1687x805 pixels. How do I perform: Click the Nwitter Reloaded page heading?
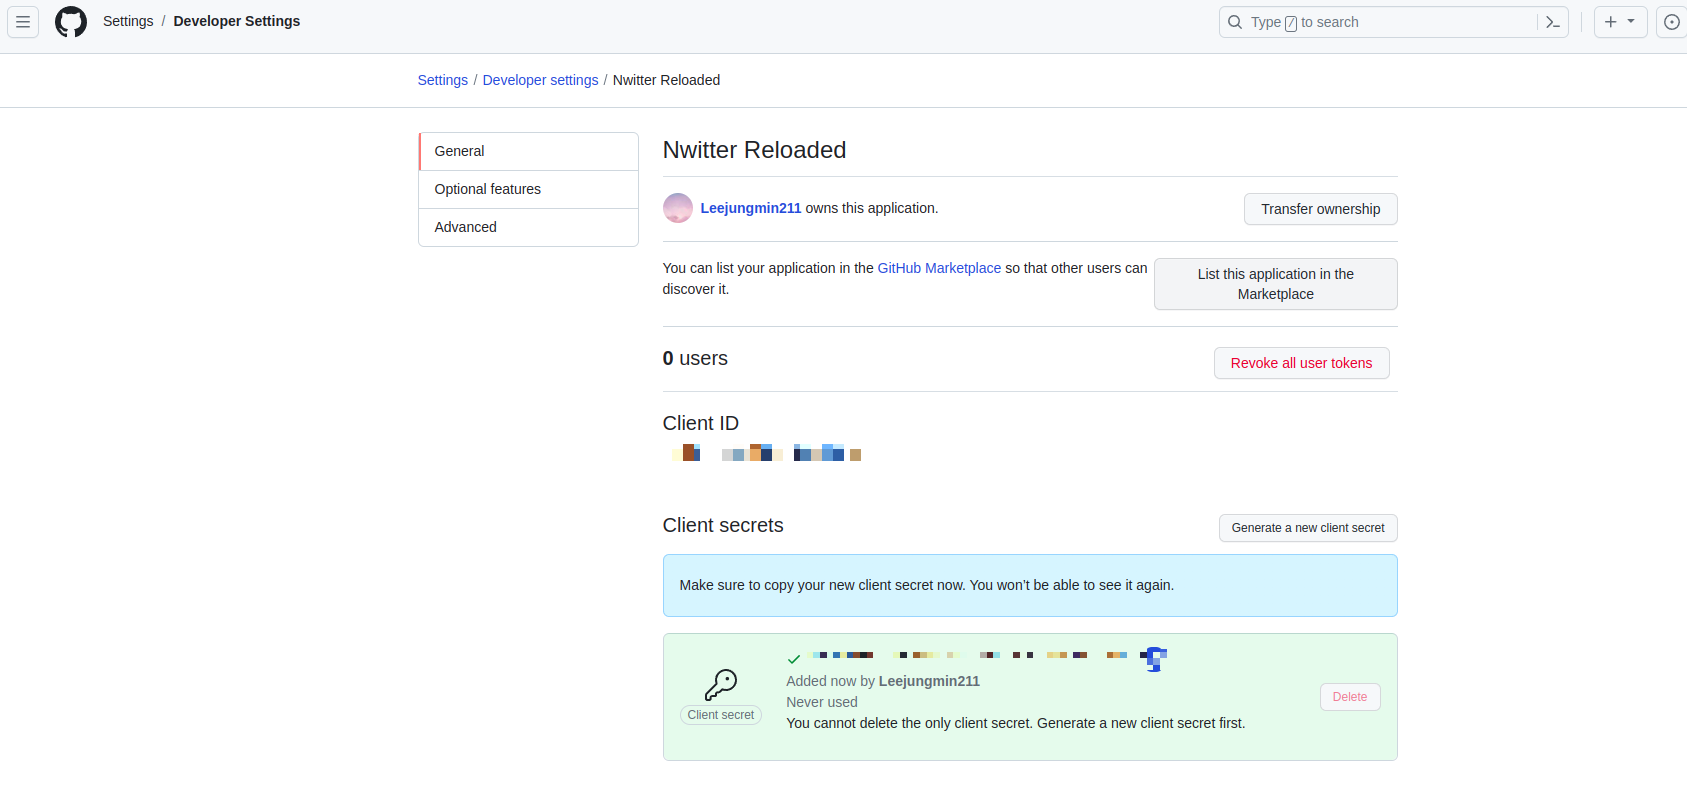point(754,150)
